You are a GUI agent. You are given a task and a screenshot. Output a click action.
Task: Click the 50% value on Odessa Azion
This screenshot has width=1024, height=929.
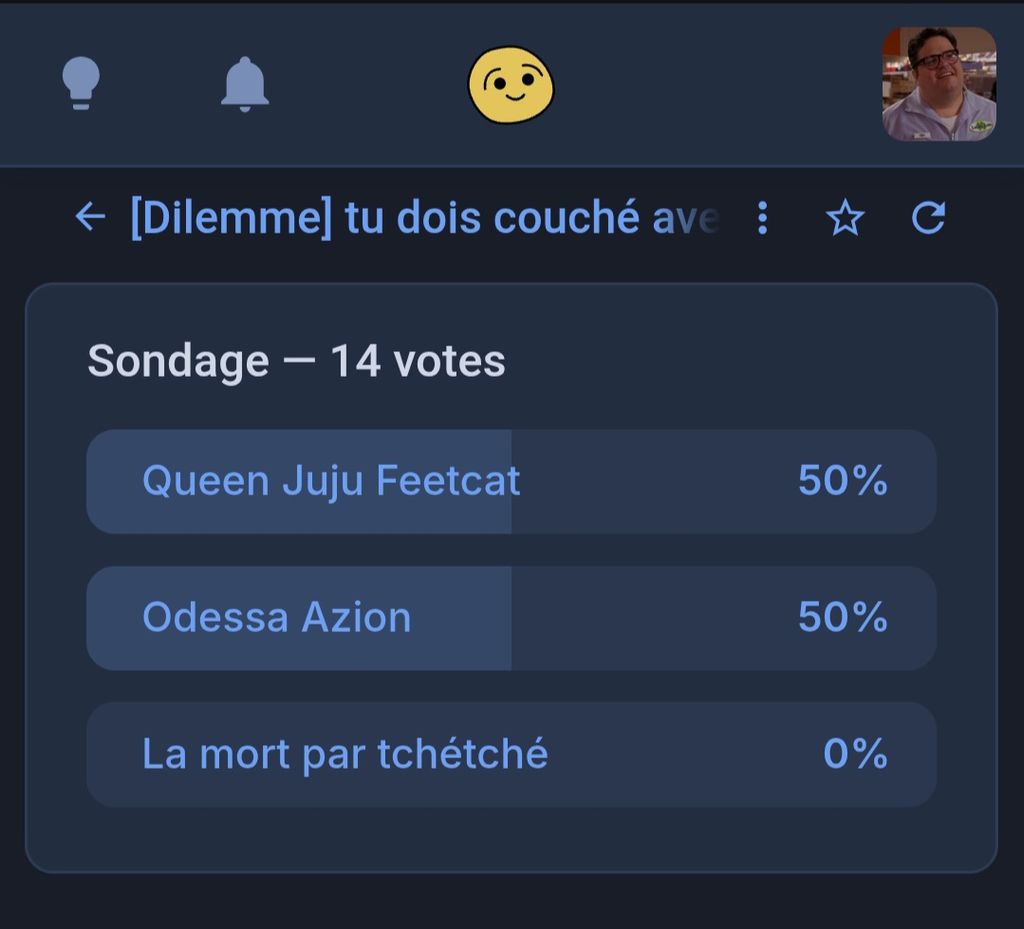842,617
